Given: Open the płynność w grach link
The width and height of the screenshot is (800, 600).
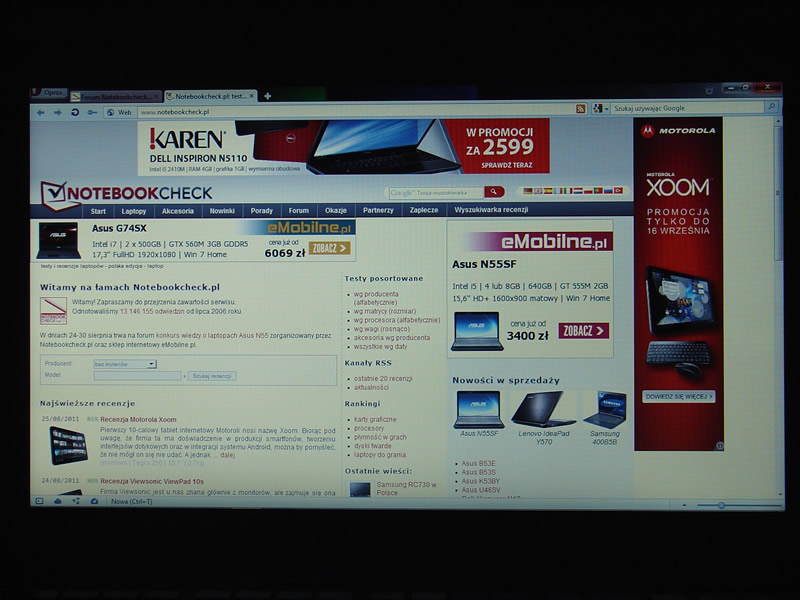Looking at the screenshot, I should pos(380,437).
